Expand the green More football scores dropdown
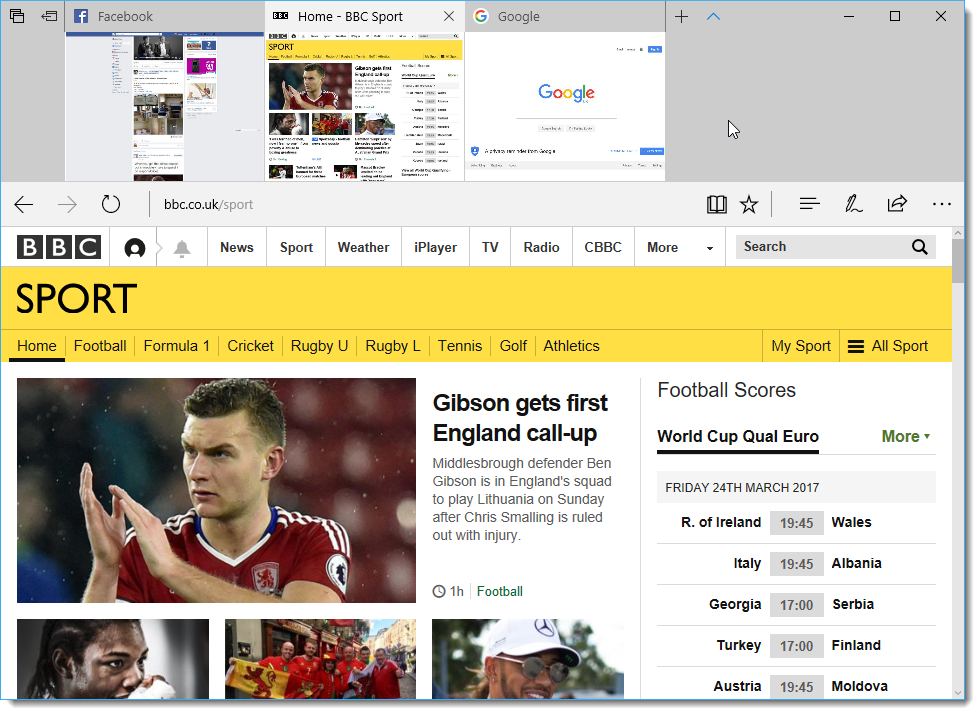 tap(905, 436)
